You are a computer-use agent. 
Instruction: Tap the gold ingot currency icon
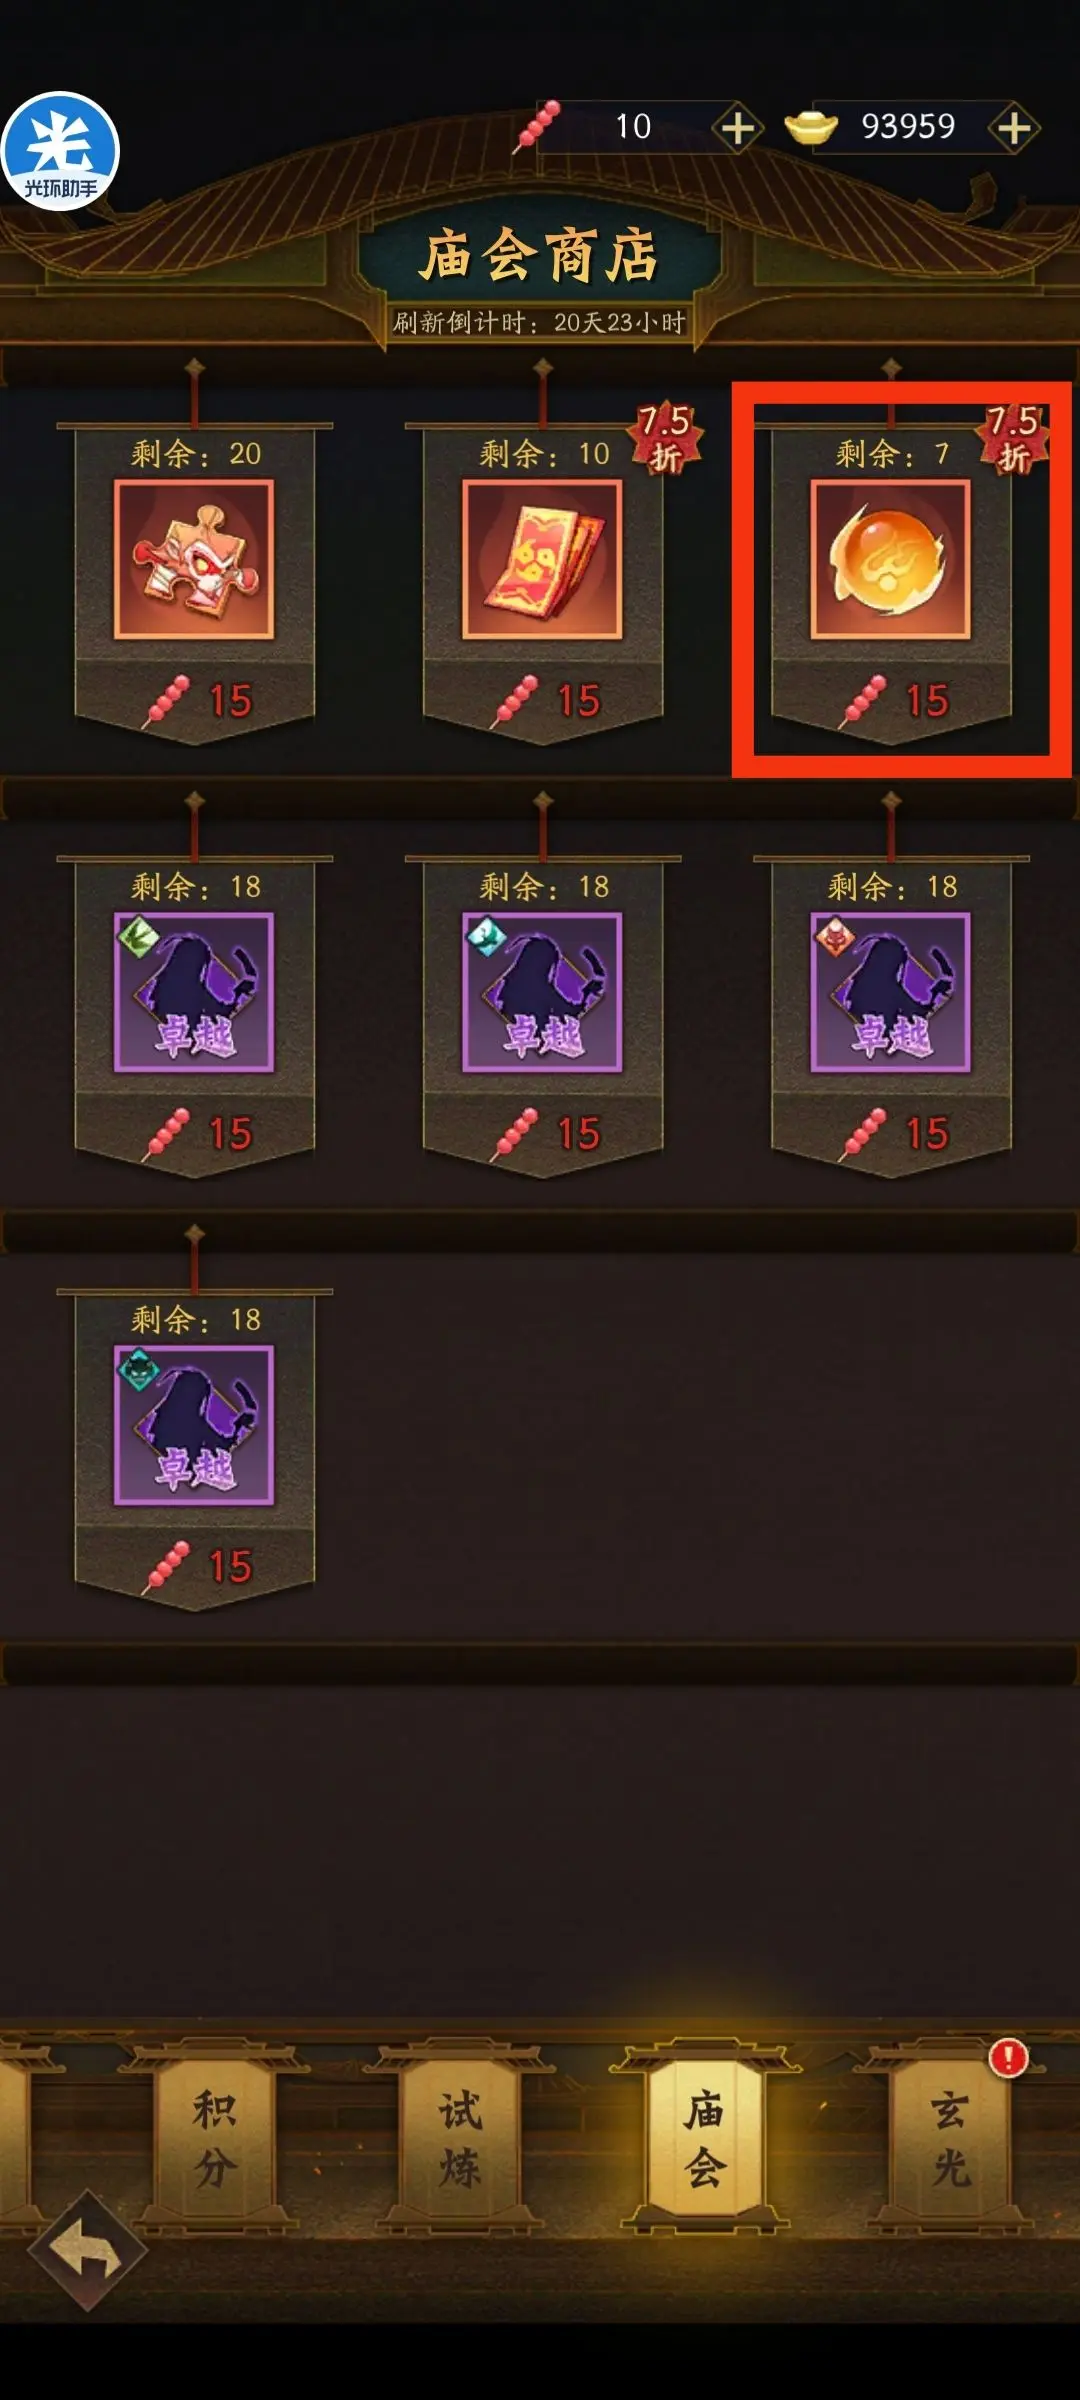811,127
